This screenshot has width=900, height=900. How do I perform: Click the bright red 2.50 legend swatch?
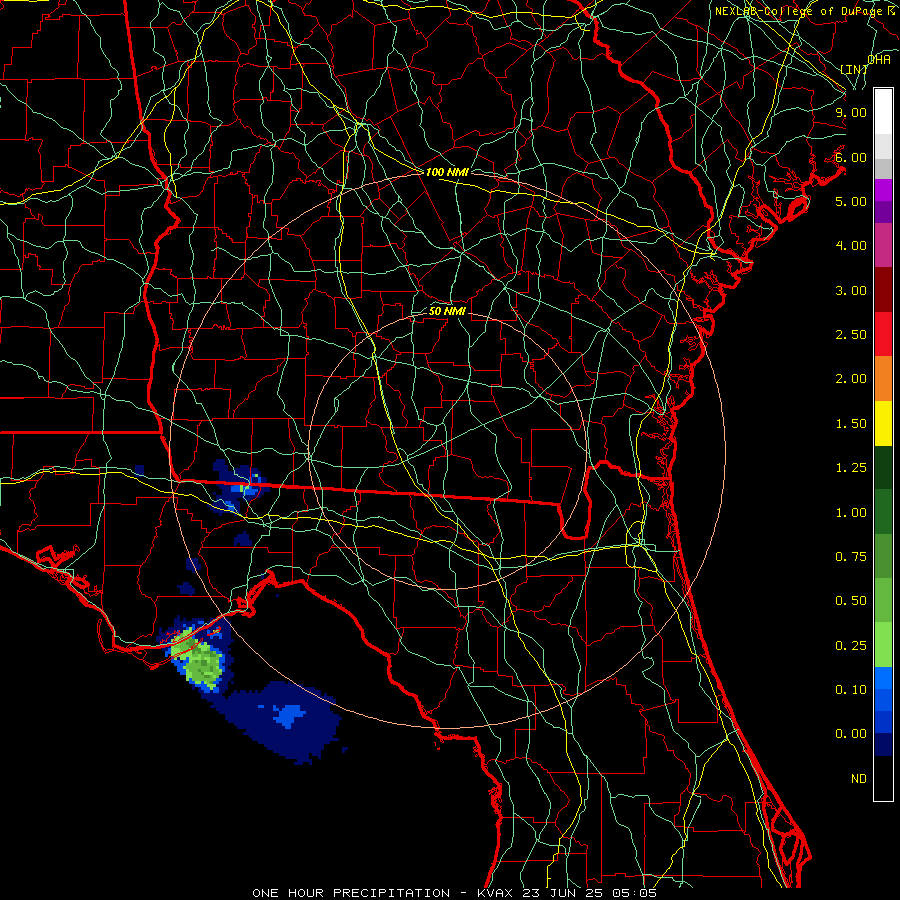883,334
